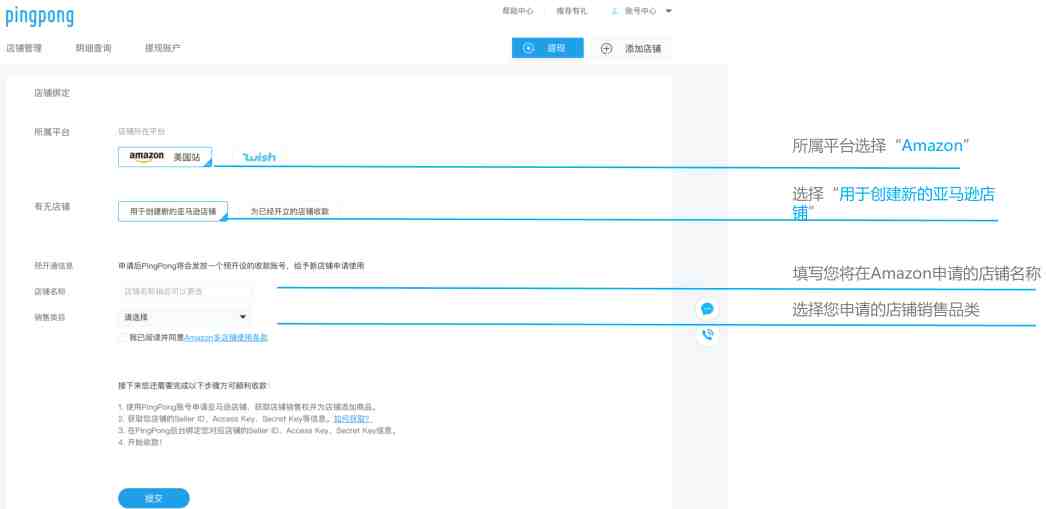Check the 我已阅读并同意 agreement checkbox
This screenshot has width=1046, height=509.
(x=123, y=338)
